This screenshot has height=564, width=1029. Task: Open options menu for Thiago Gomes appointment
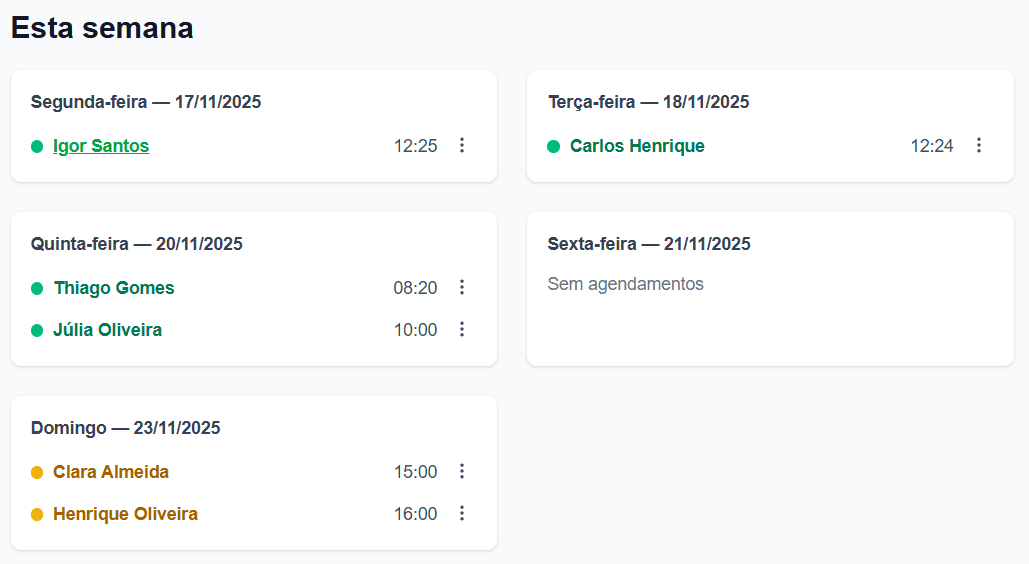click(x=462, y=288)
